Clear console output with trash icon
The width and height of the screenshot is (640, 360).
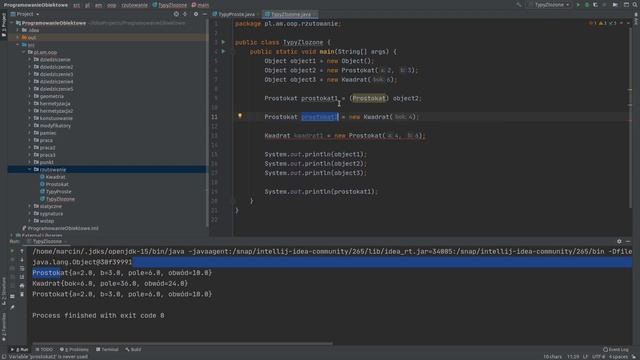pyautogui.click(x=22, y=294)
